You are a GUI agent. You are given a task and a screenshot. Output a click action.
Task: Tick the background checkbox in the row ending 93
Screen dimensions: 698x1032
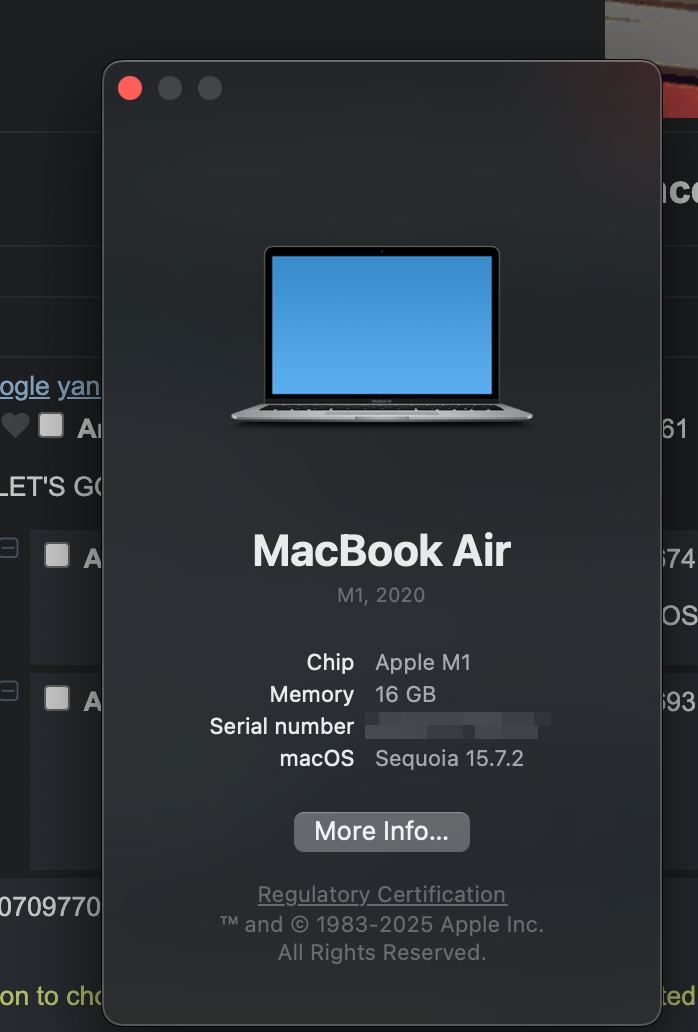[57, 698]
